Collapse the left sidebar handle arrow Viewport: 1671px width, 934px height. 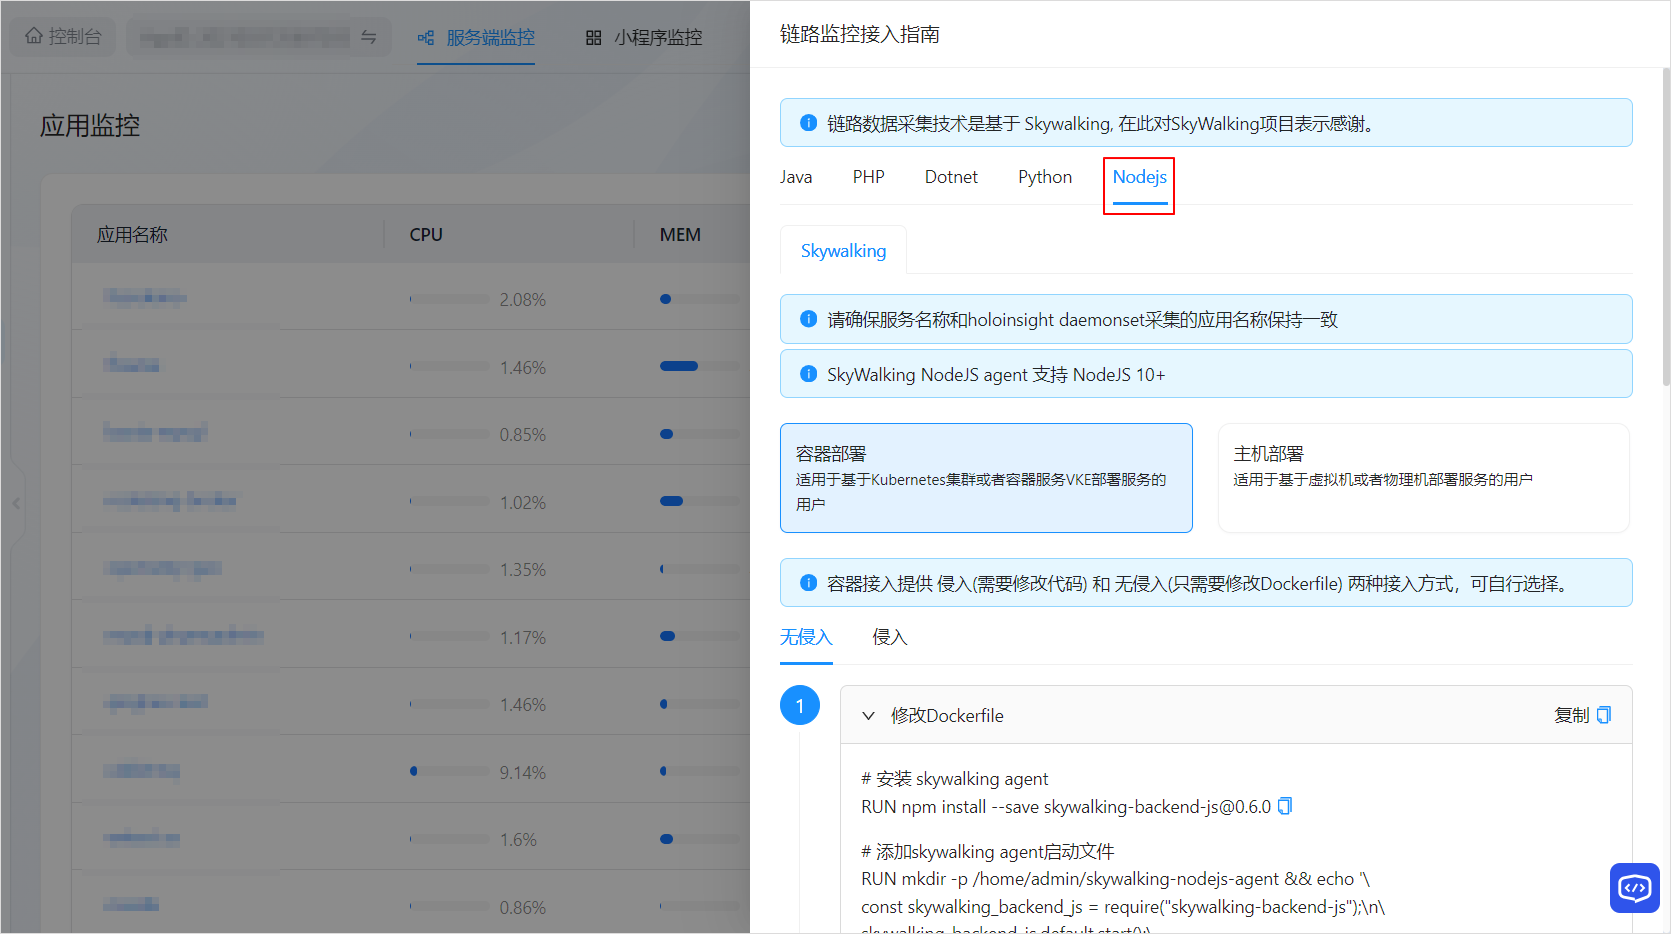[16, 503]
